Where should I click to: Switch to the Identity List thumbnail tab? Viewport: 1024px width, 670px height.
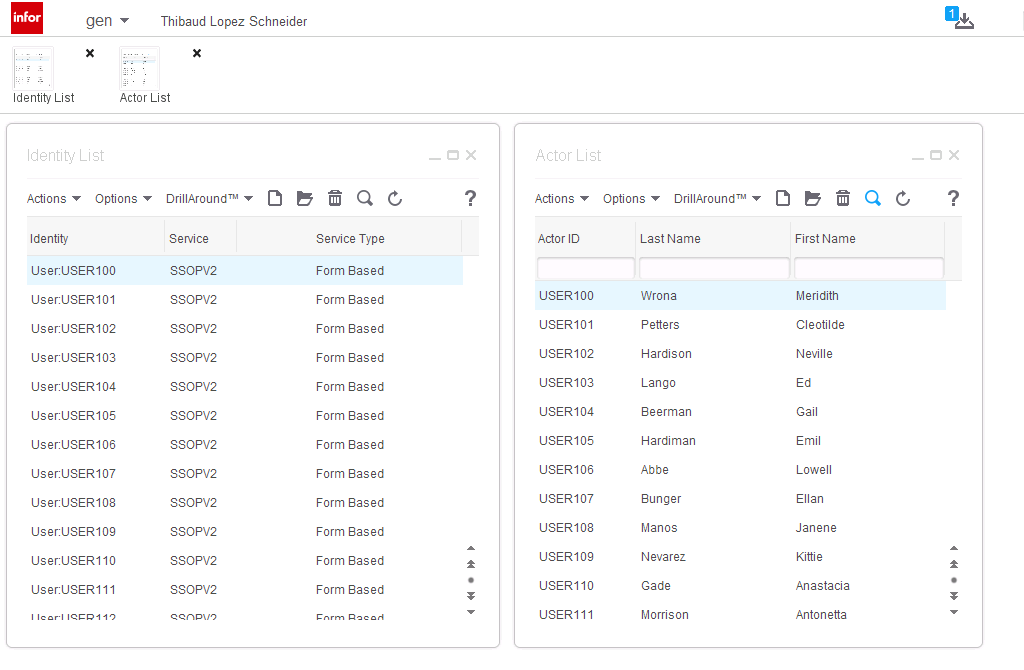[35, 68]
